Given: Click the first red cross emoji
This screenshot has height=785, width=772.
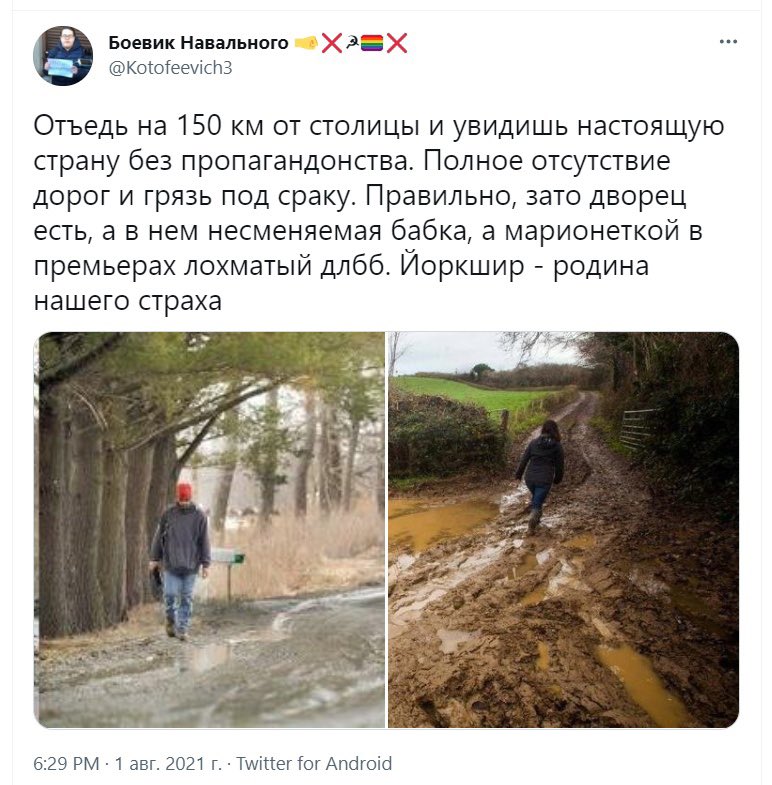Looking at the screenshot, I should tap(331, 43).
